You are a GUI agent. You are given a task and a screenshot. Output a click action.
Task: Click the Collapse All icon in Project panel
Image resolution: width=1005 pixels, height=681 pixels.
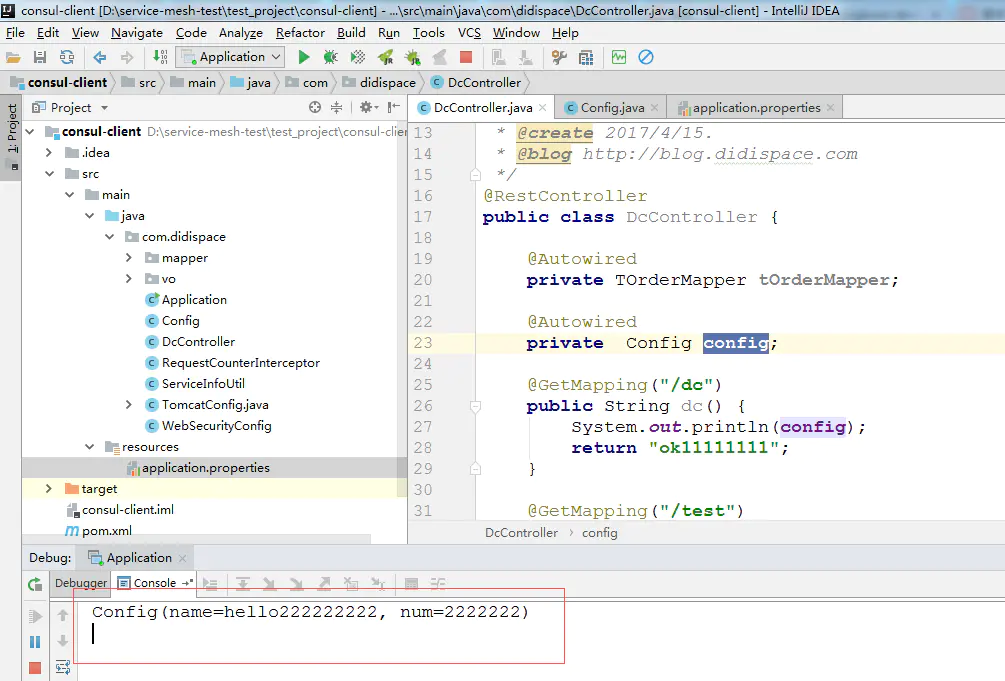click(336, 108)
